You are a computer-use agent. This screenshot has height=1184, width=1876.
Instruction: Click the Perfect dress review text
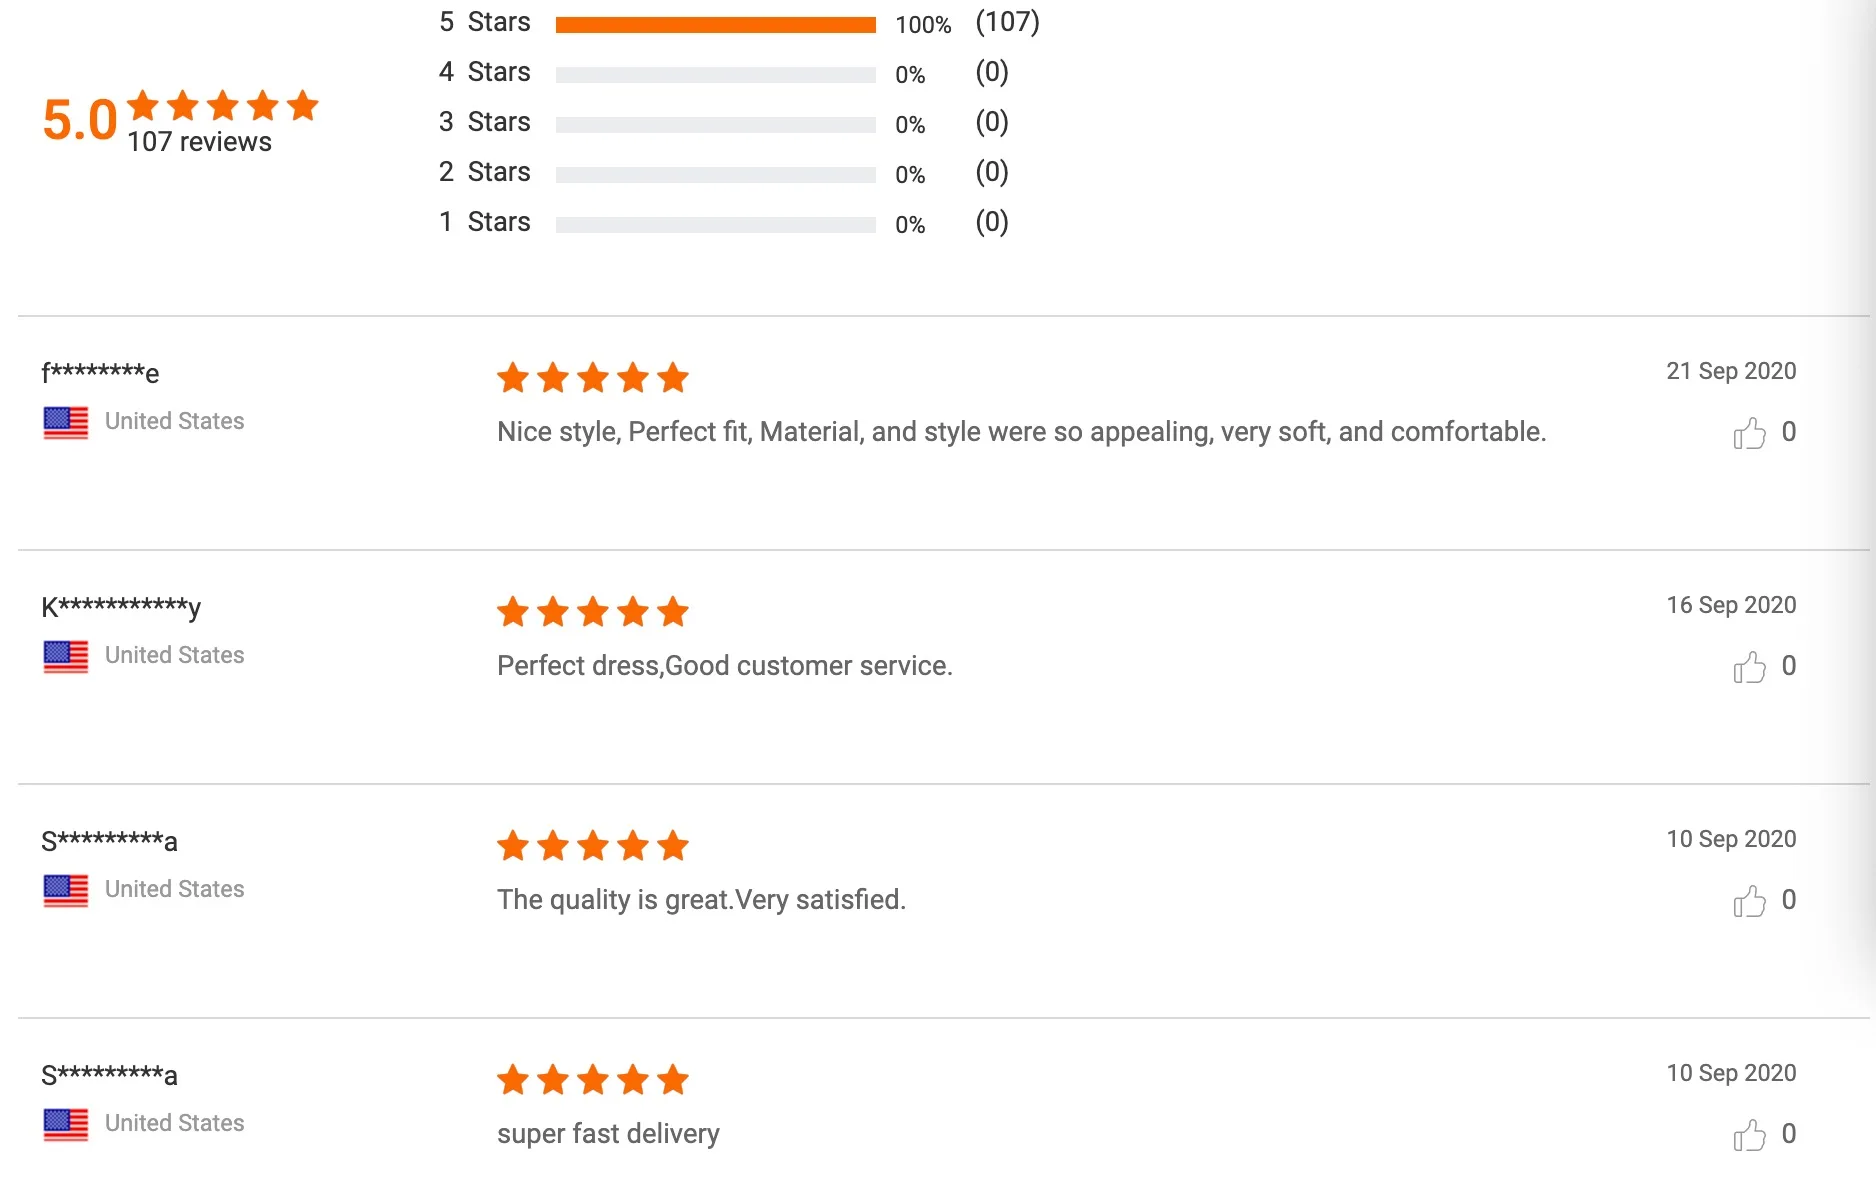724,666
